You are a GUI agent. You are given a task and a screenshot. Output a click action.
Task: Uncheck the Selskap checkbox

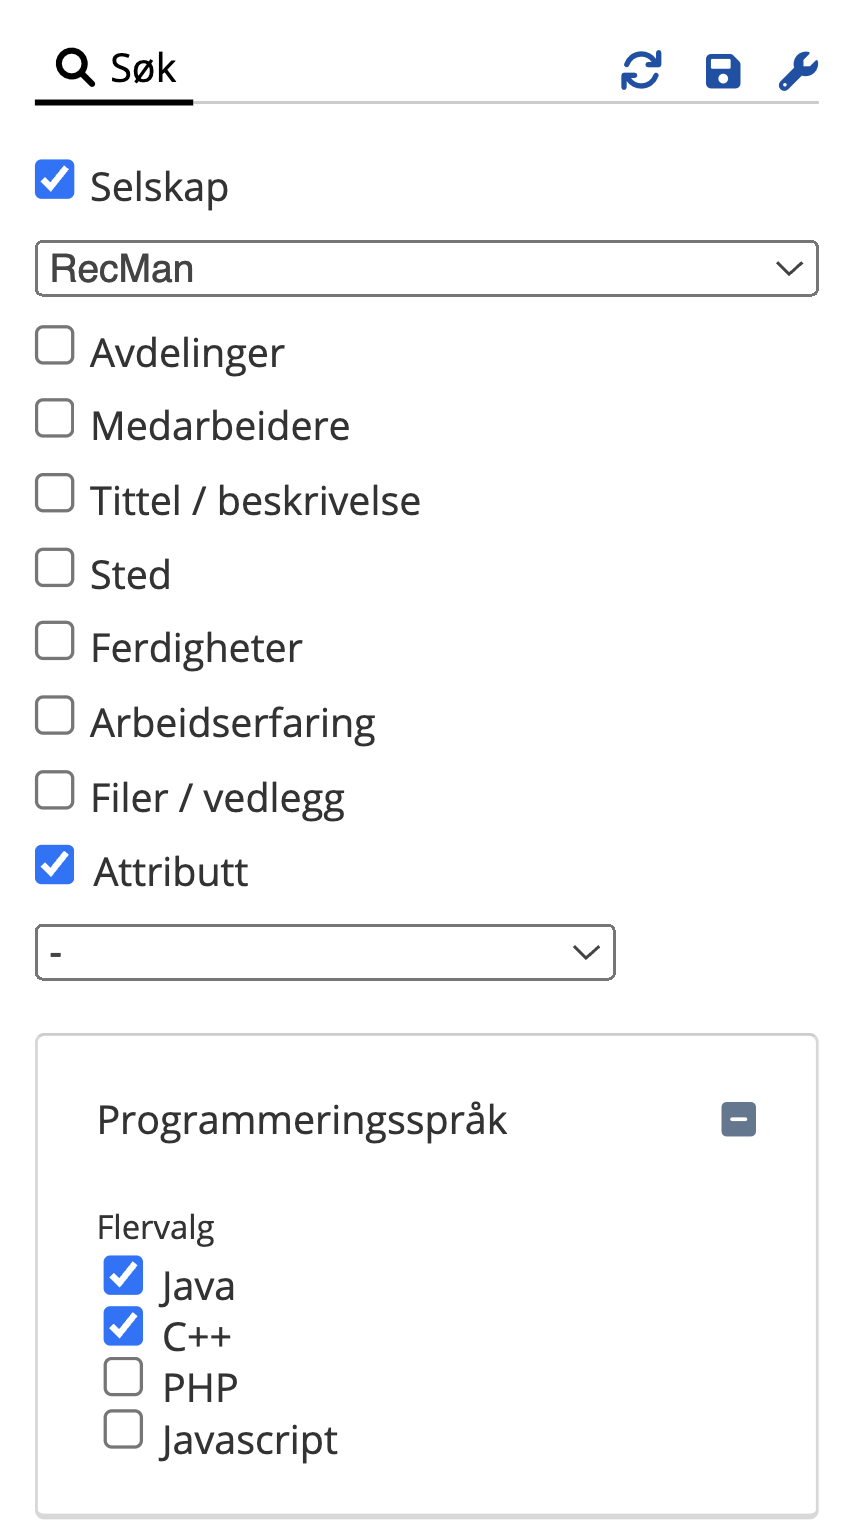tap(55, 180)
